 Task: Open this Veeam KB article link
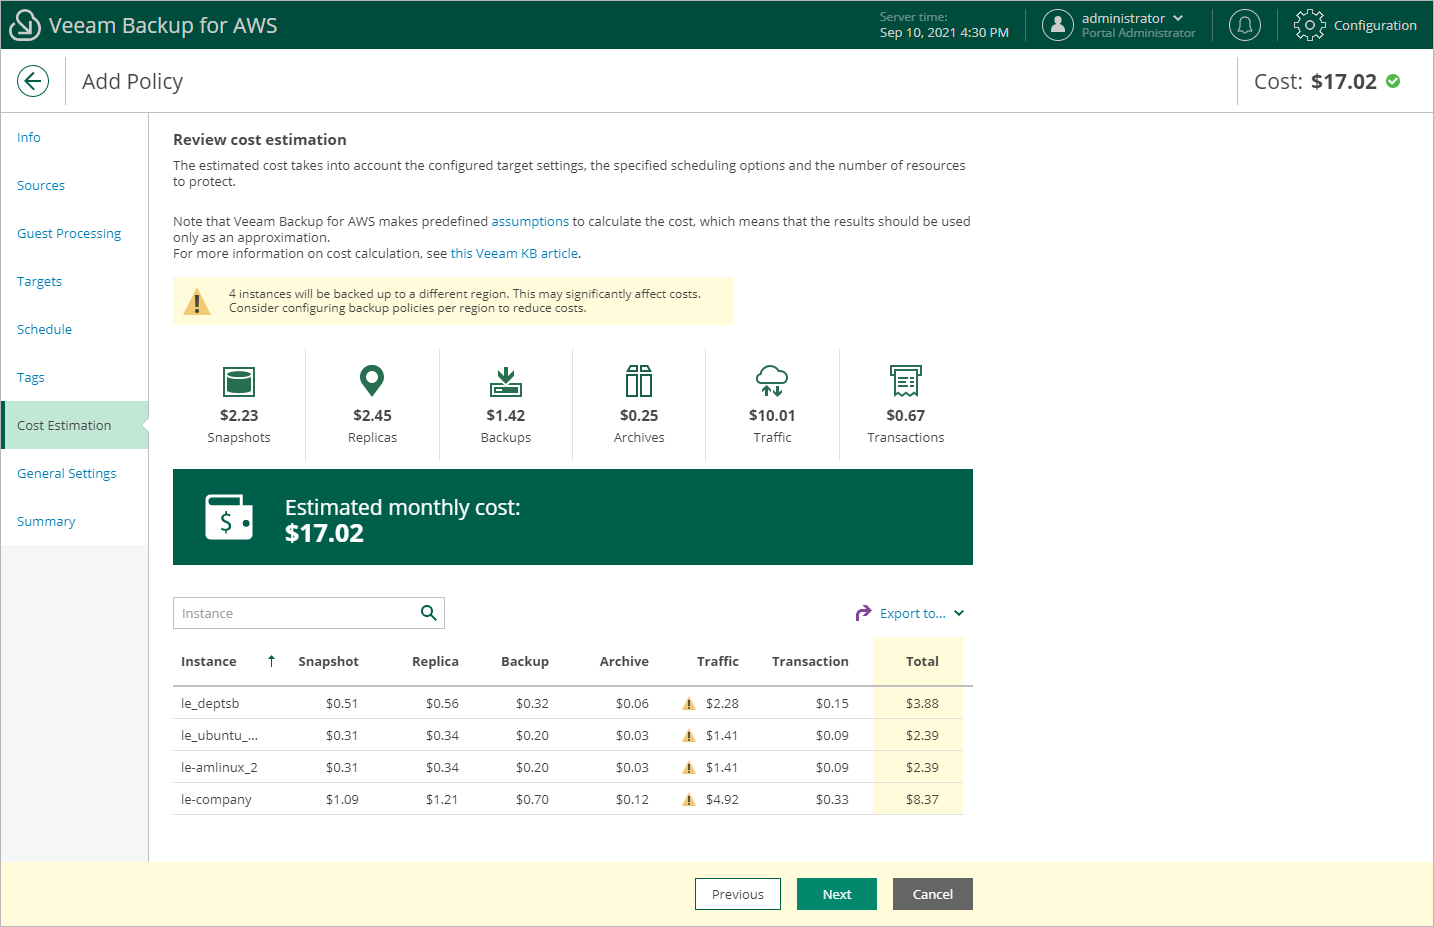point(514,253)
